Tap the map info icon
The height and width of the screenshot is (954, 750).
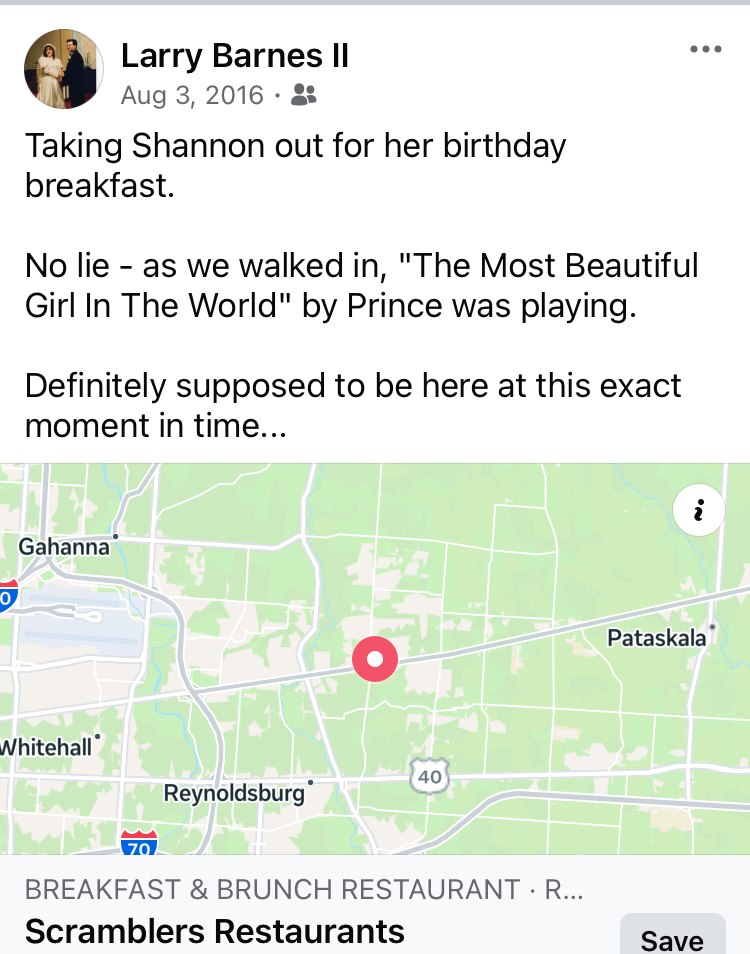699,511
